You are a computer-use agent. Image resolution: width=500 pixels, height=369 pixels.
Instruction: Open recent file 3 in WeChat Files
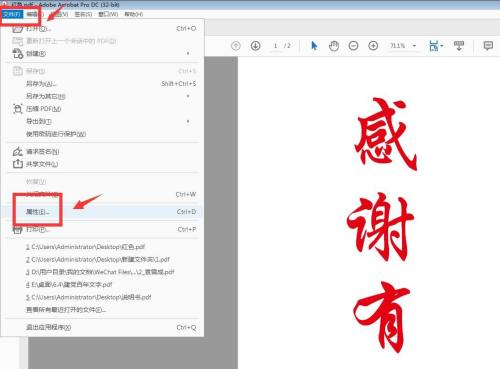[102, 272]
